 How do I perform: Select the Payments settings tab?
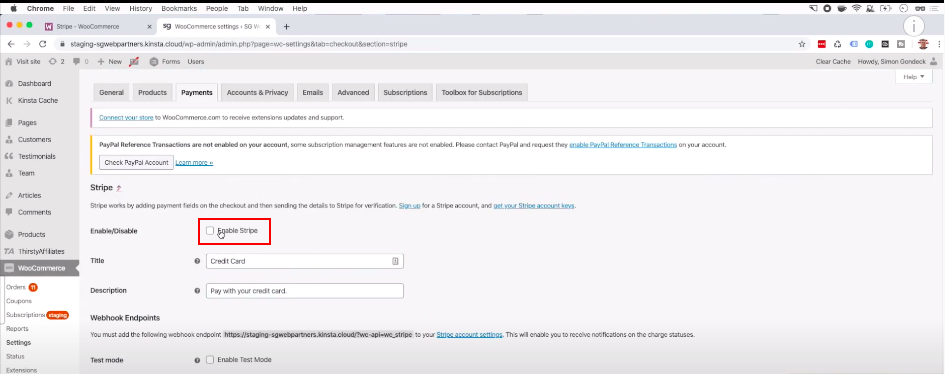click(196, 93)
